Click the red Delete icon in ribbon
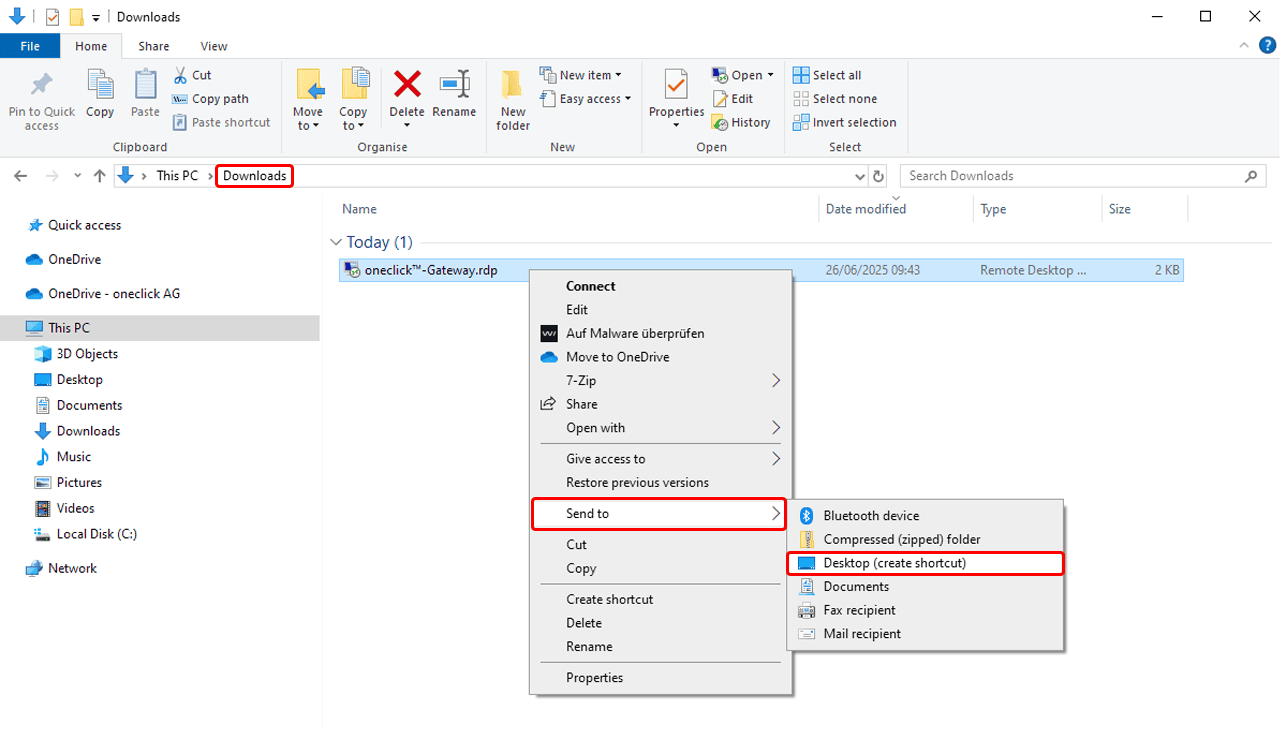This screenshot has height=730, width=1280. tap(407, 84)
